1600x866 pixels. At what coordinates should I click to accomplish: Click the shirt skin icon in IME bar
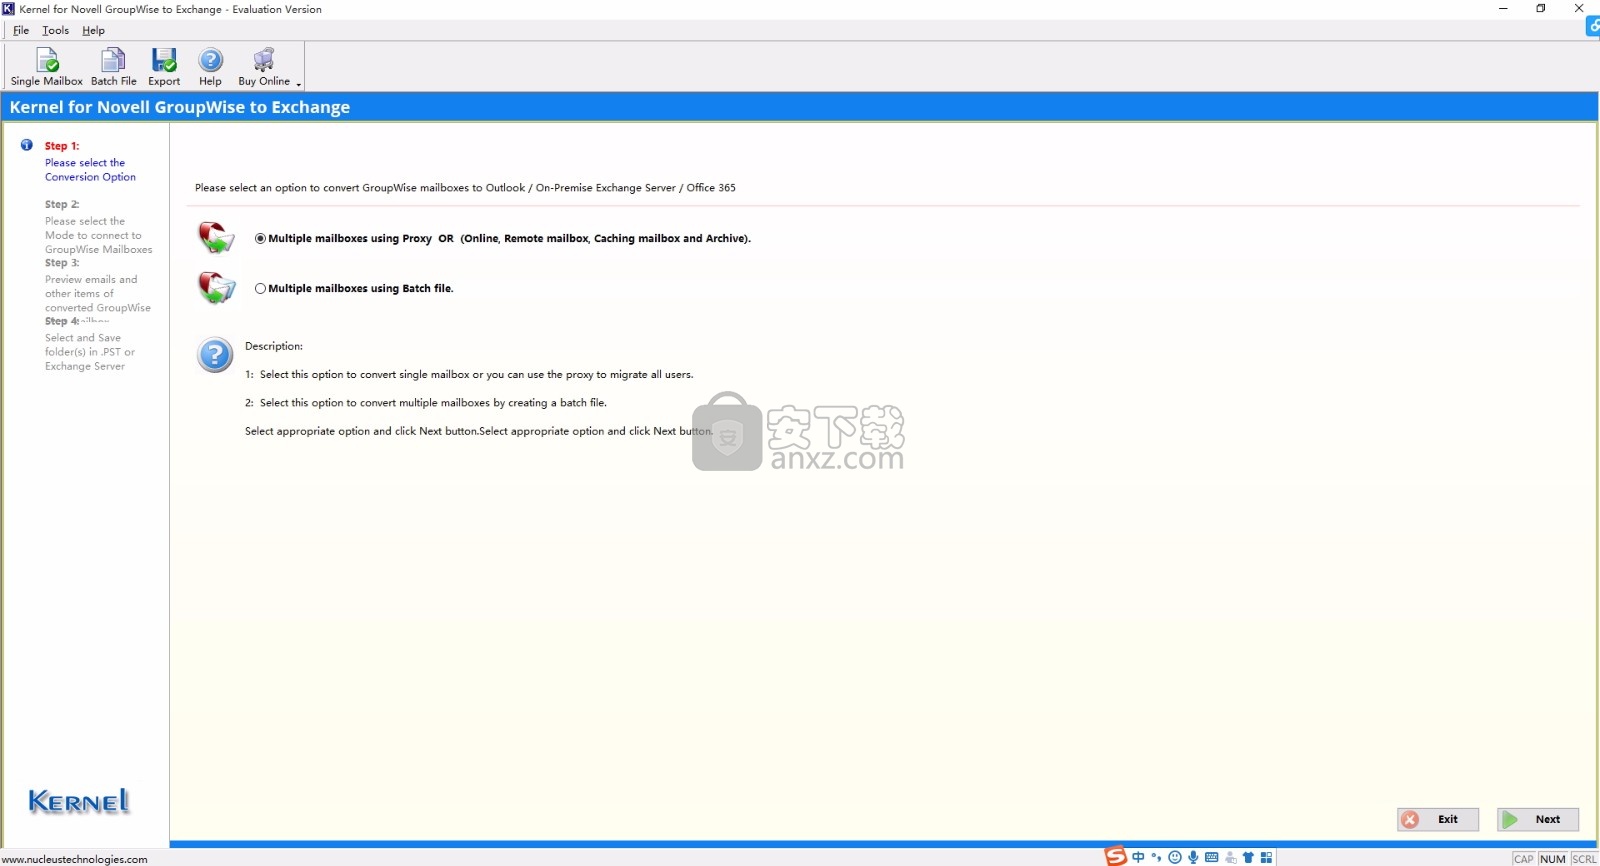click(x=1248, y=857)
